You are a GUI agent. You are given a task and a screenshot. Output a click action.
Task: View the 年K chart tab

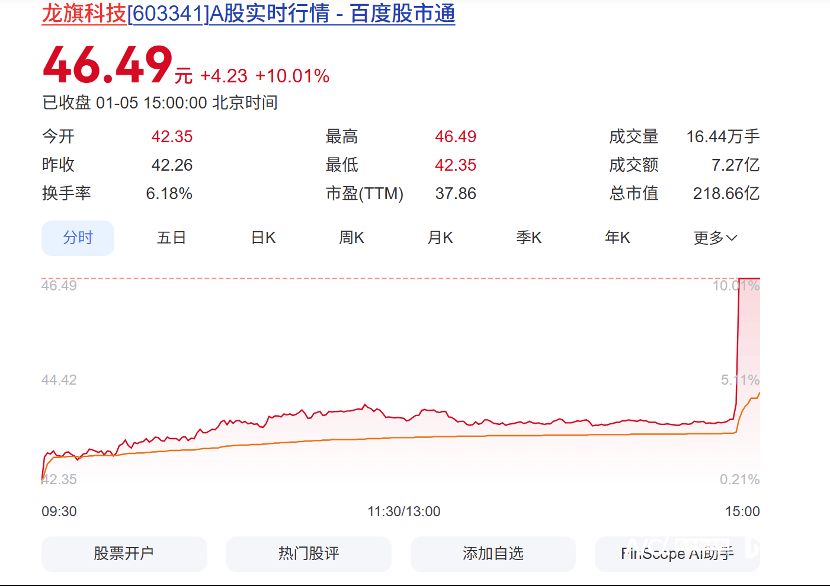tap(617, 238)
